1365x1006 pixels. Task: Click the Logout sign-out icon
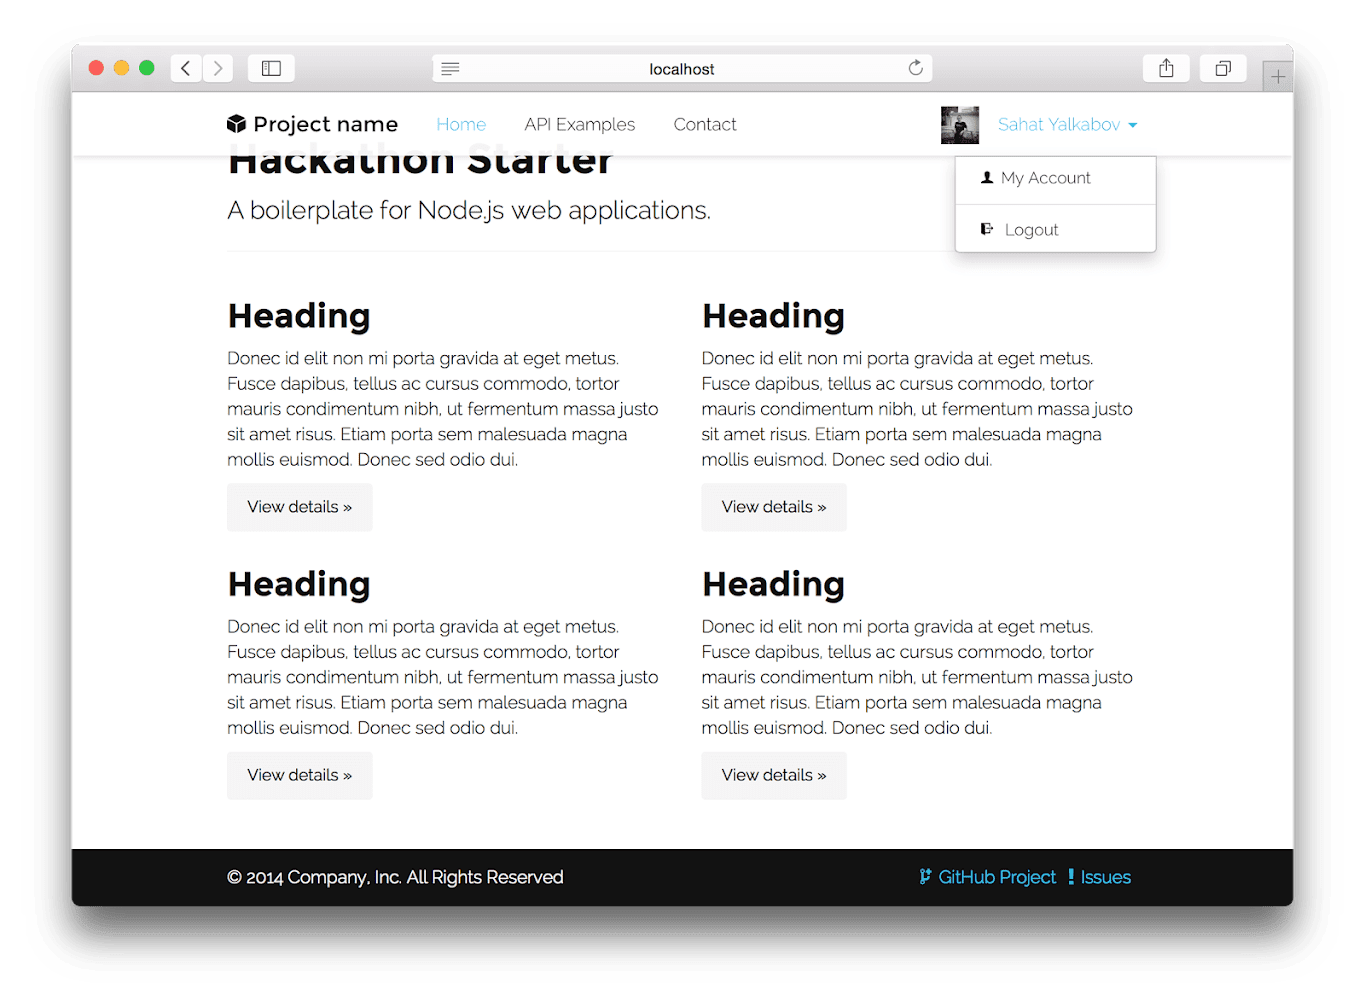tap(985, 228)
